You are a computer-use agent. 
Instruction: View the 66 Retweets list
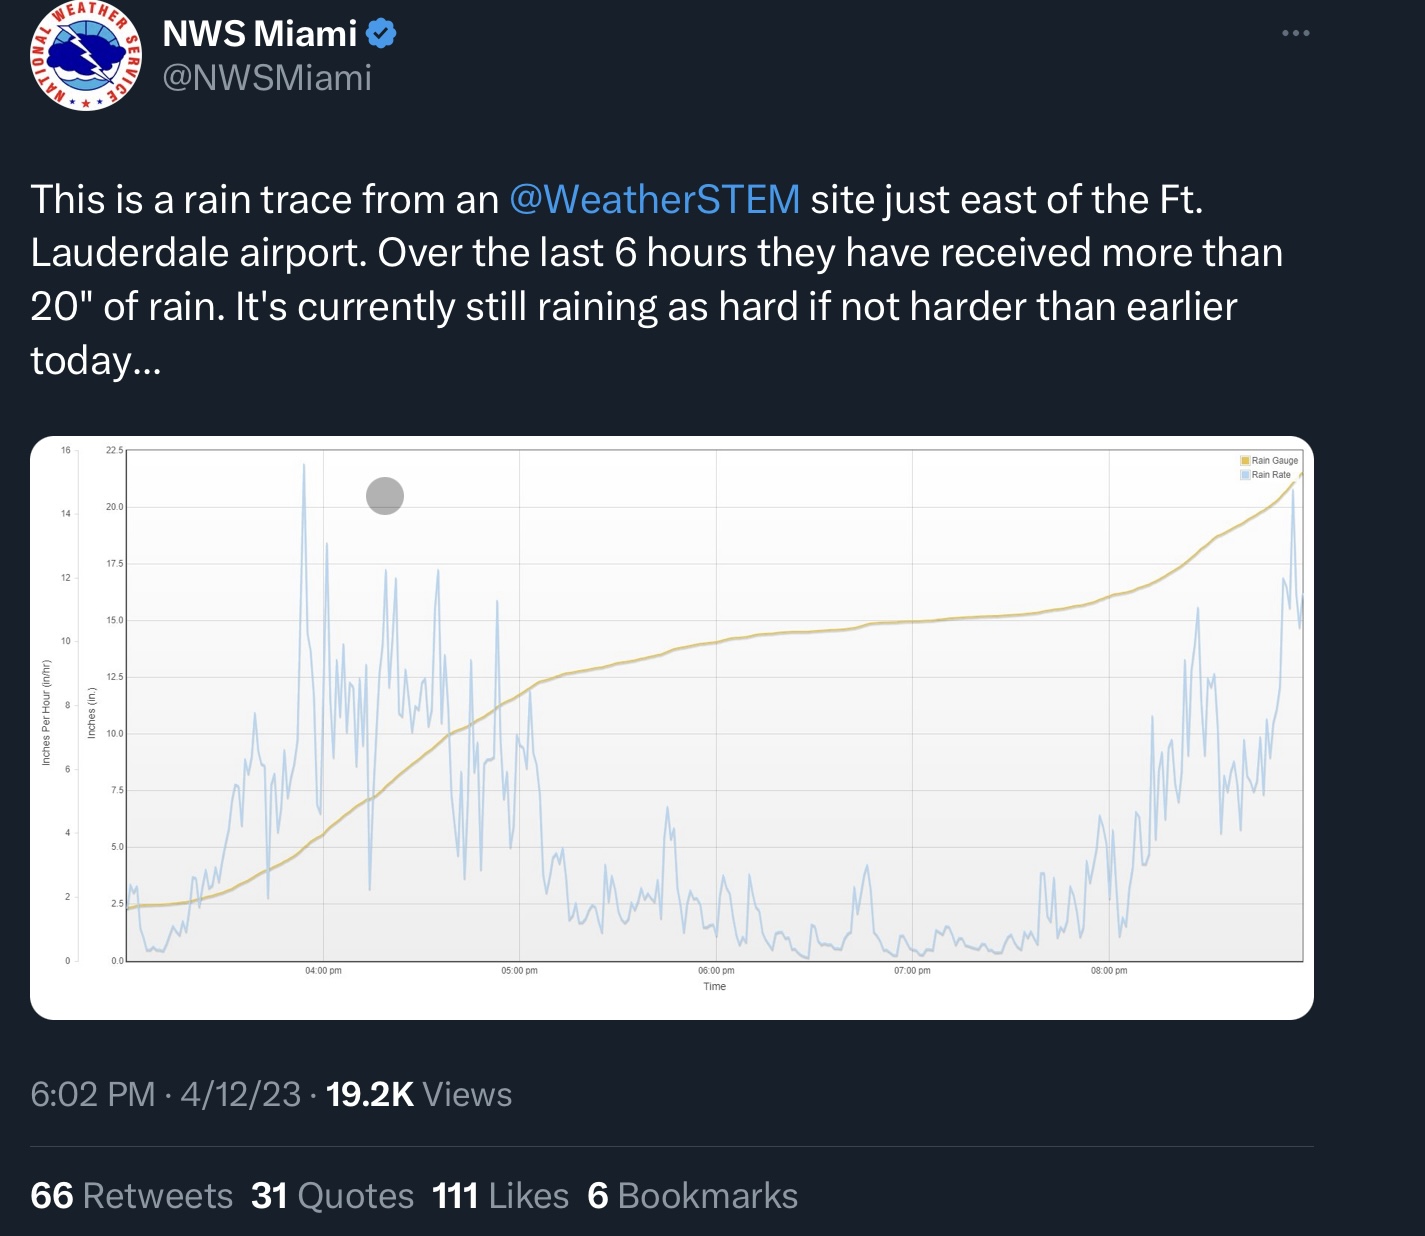pyautogui.click(x=131, y=1196)
